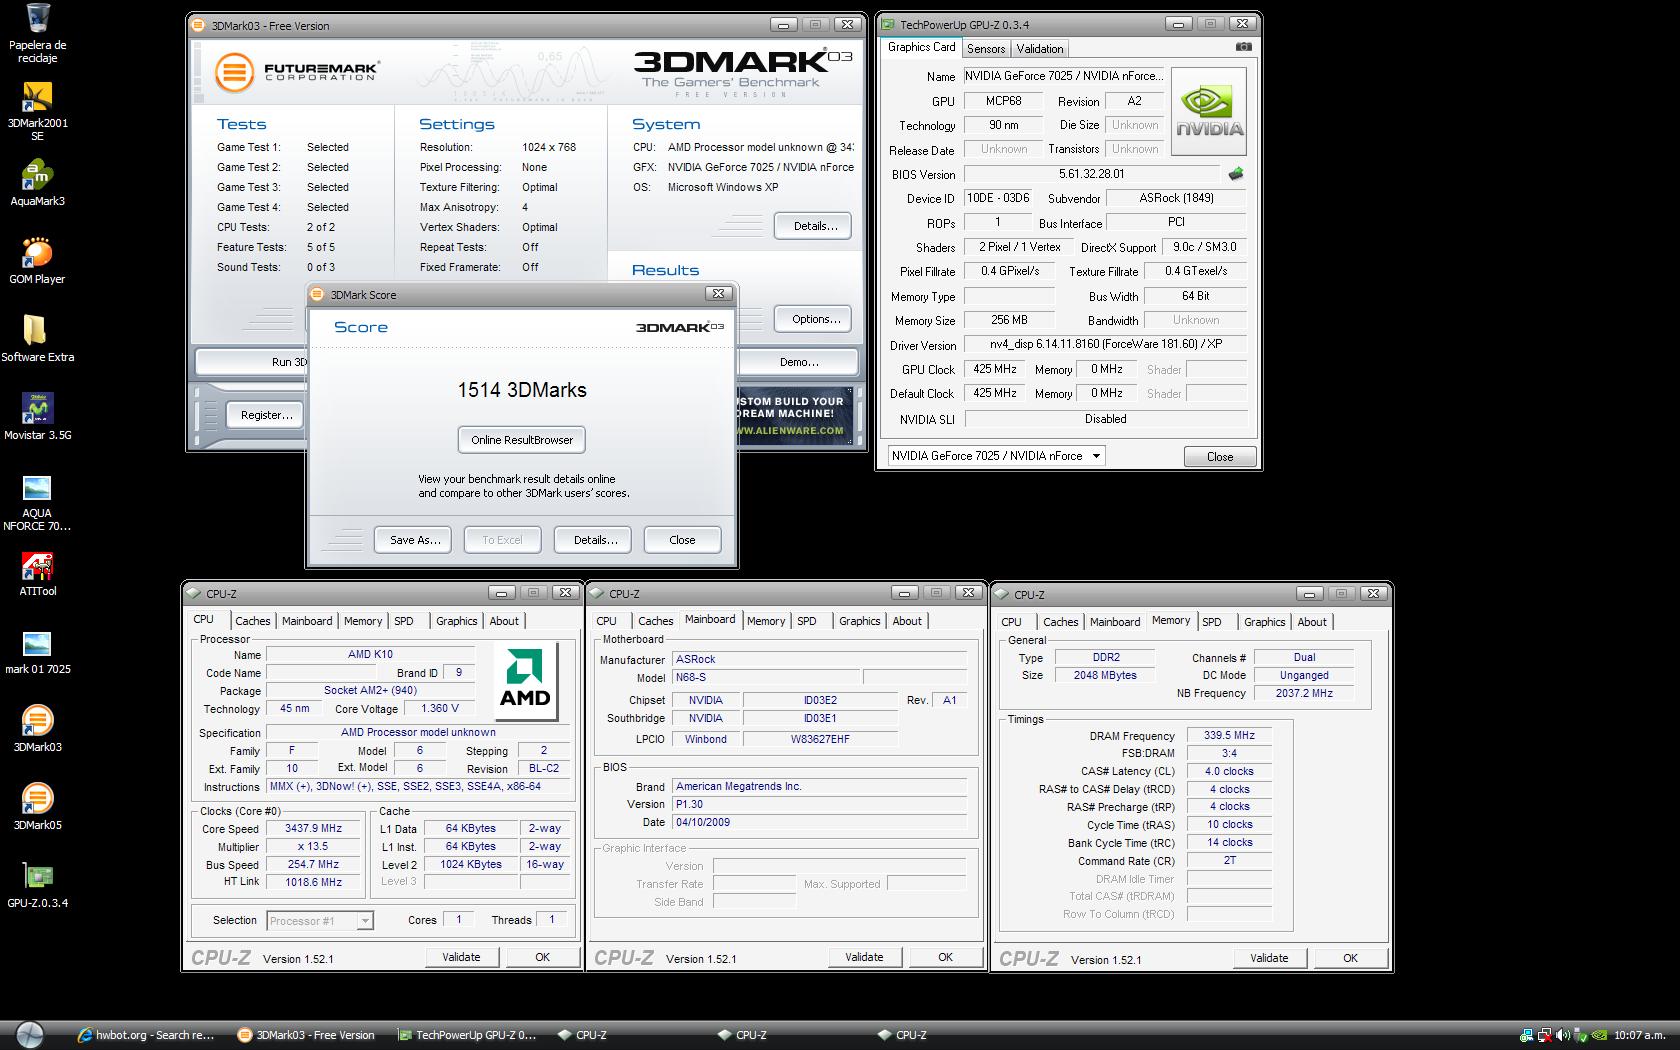
Task: Click the GPU-Z screenshot camera icon
Action: pyautogui.click(x=1243, y=47)
